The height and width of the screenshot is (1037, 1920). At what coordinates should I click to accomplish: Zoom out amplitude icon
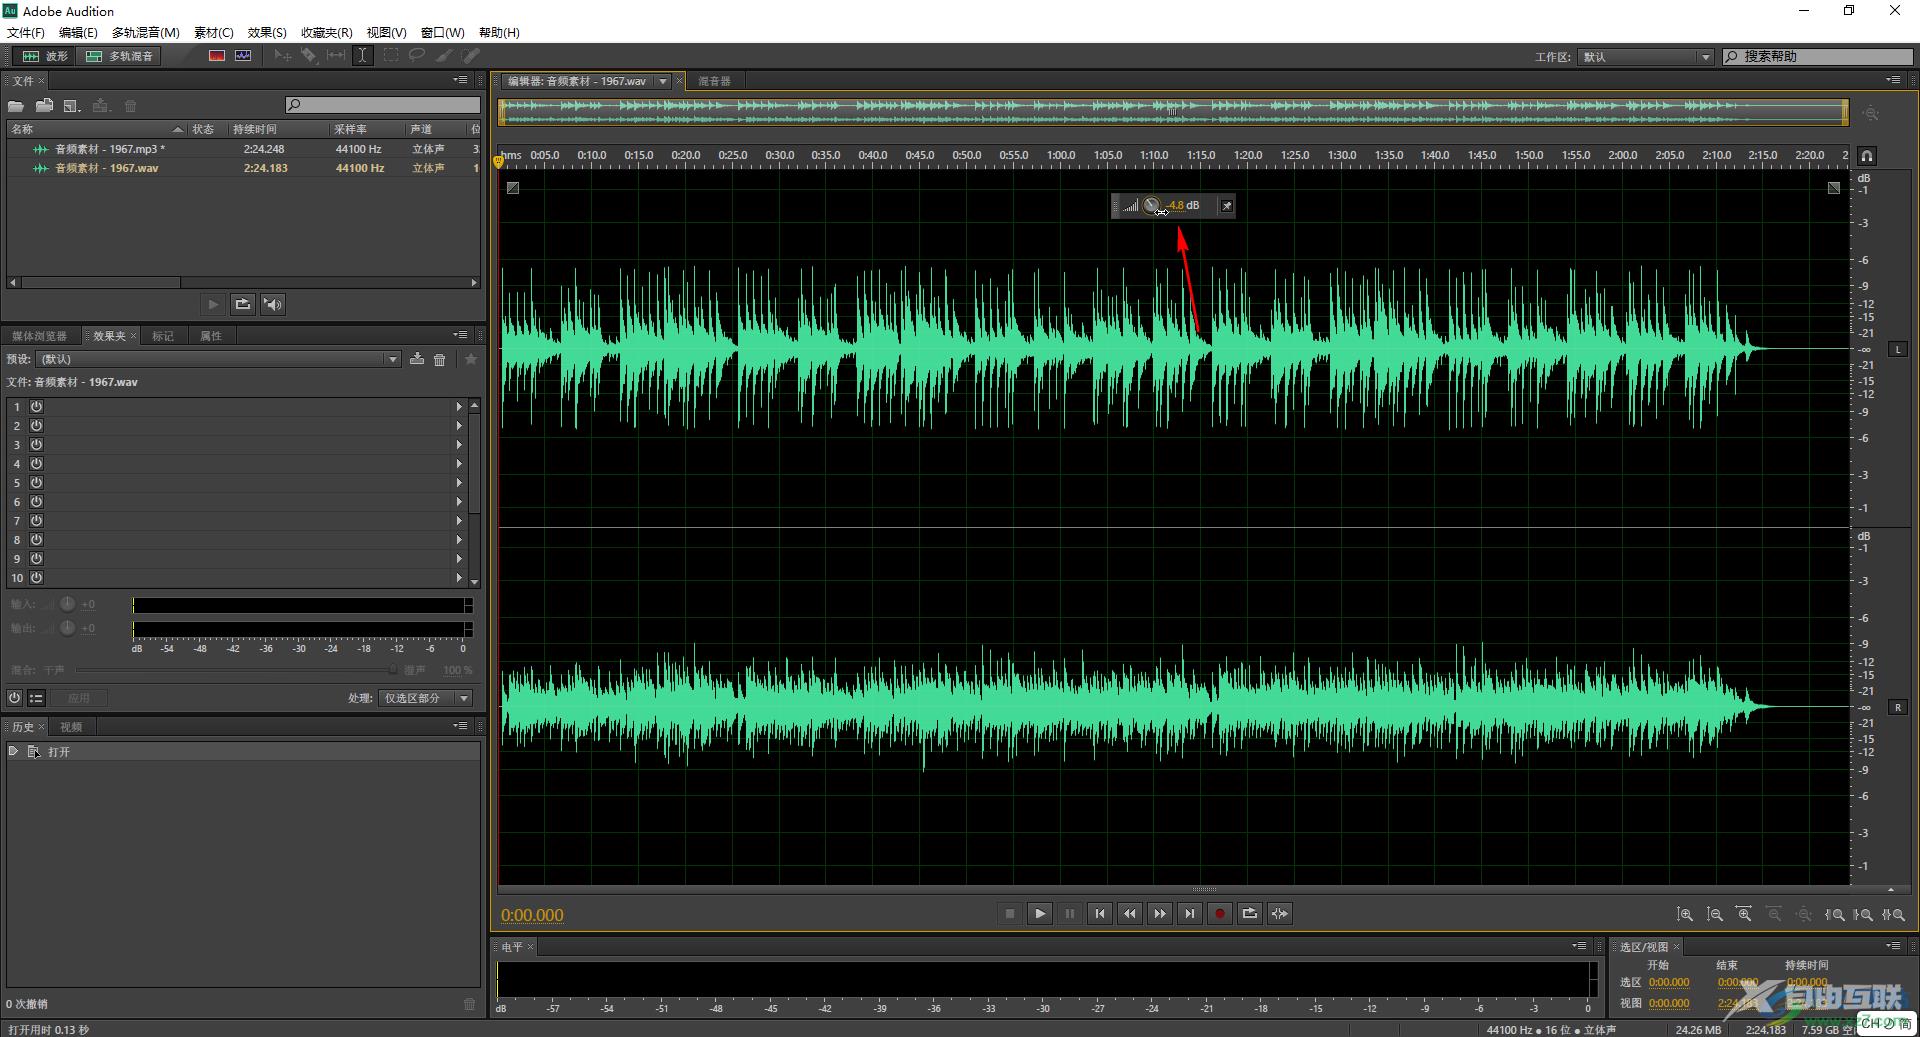[x=1715, y=915]
